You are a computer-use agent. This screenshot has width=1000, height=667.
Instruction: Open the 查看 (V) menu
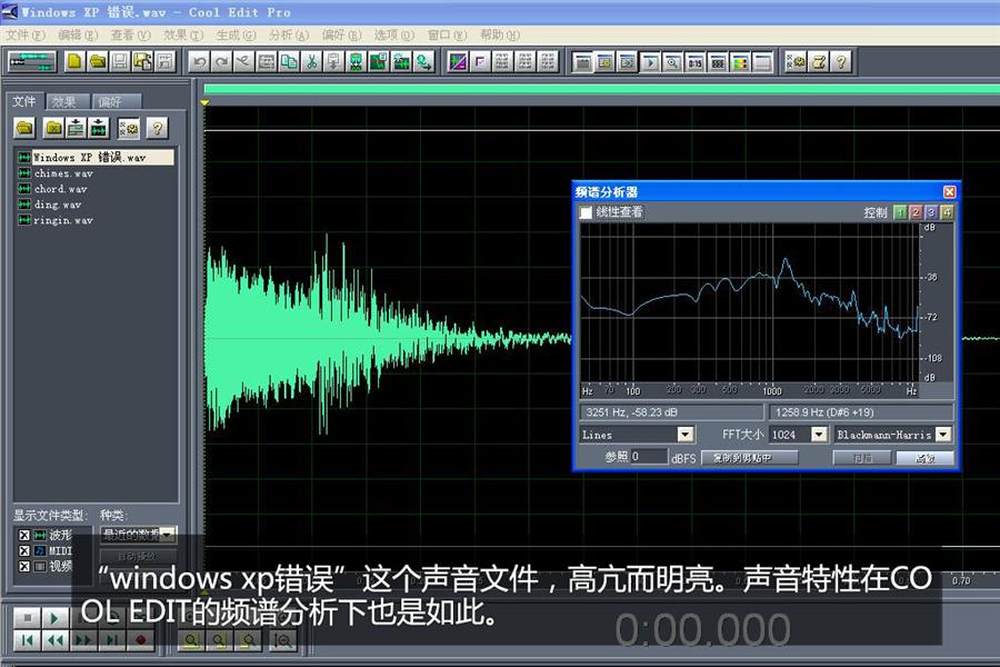pos(130,34)
